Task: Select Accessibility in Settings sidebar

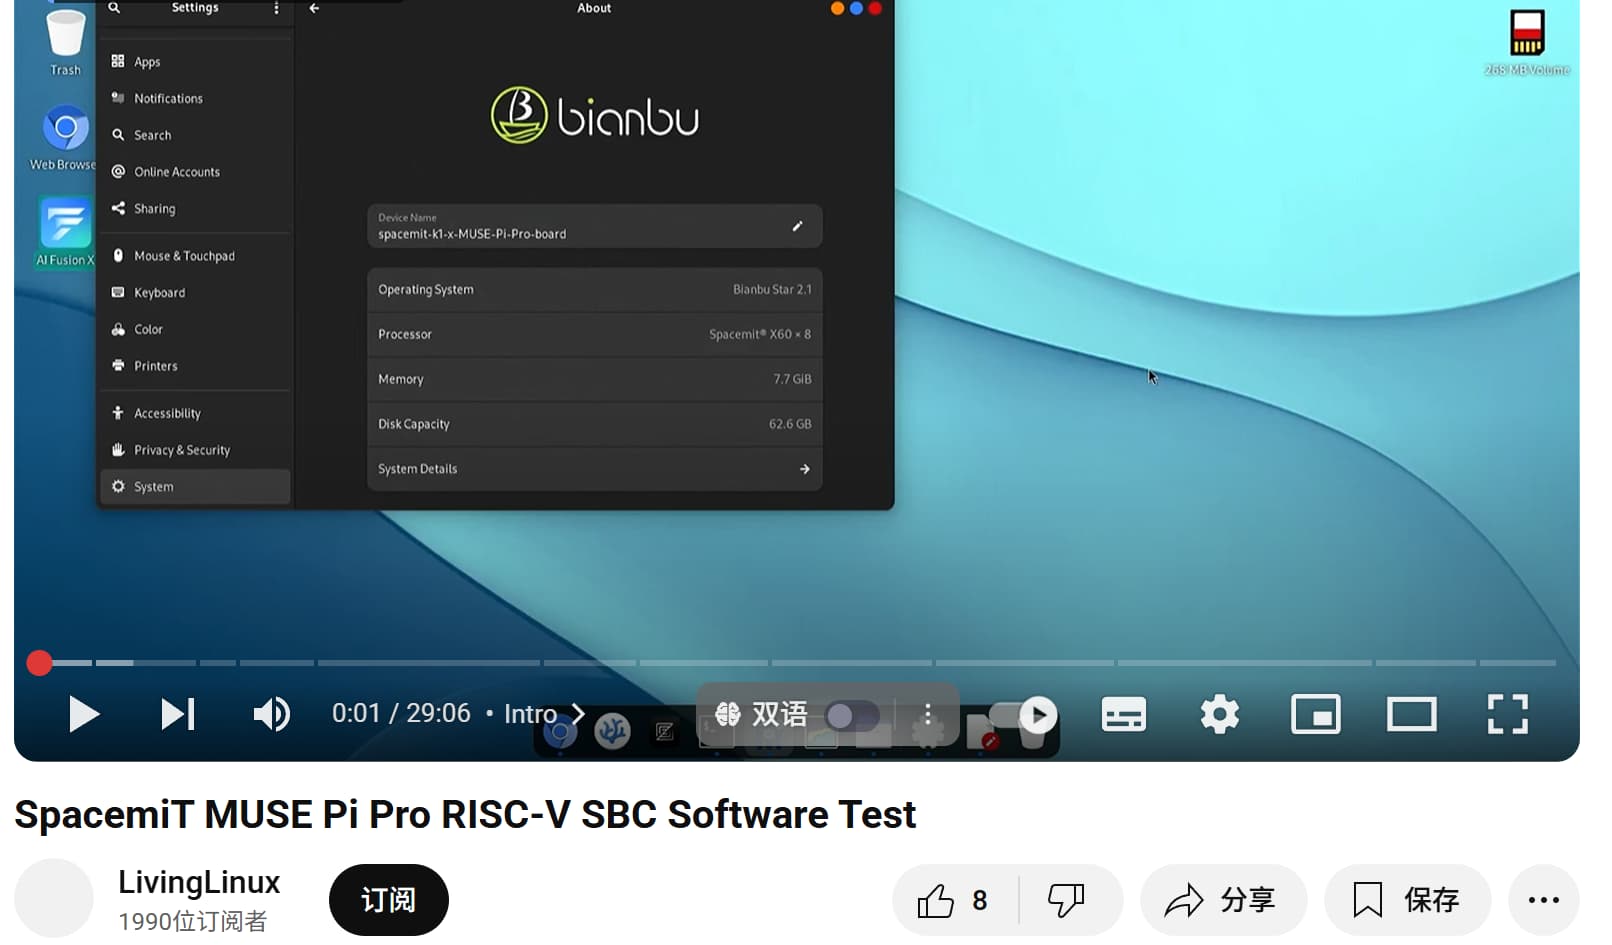Action: point(195,413)
